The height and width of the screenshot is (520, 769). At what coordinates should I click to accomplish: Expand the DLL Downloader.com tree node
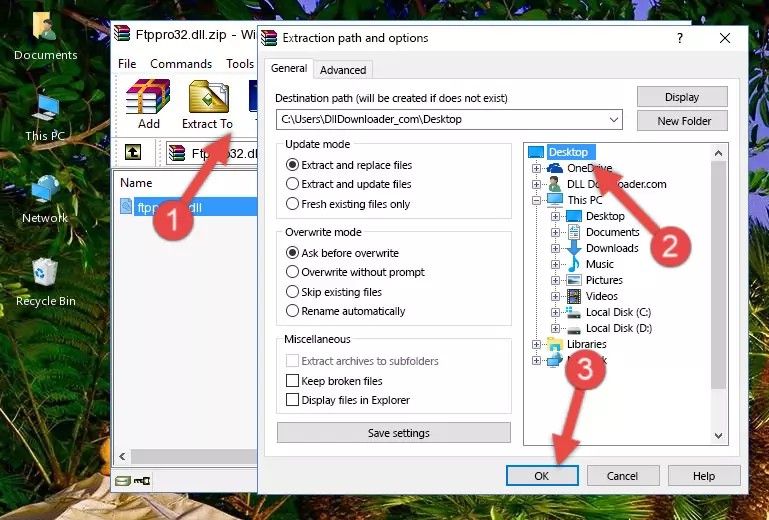click(536, 184)
